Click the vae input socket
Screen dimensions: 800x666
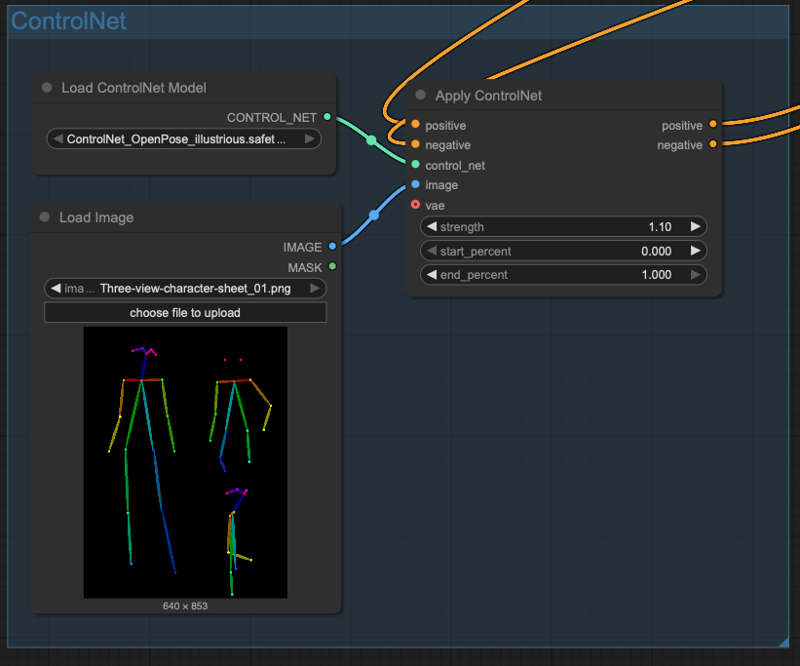(415, 205)
